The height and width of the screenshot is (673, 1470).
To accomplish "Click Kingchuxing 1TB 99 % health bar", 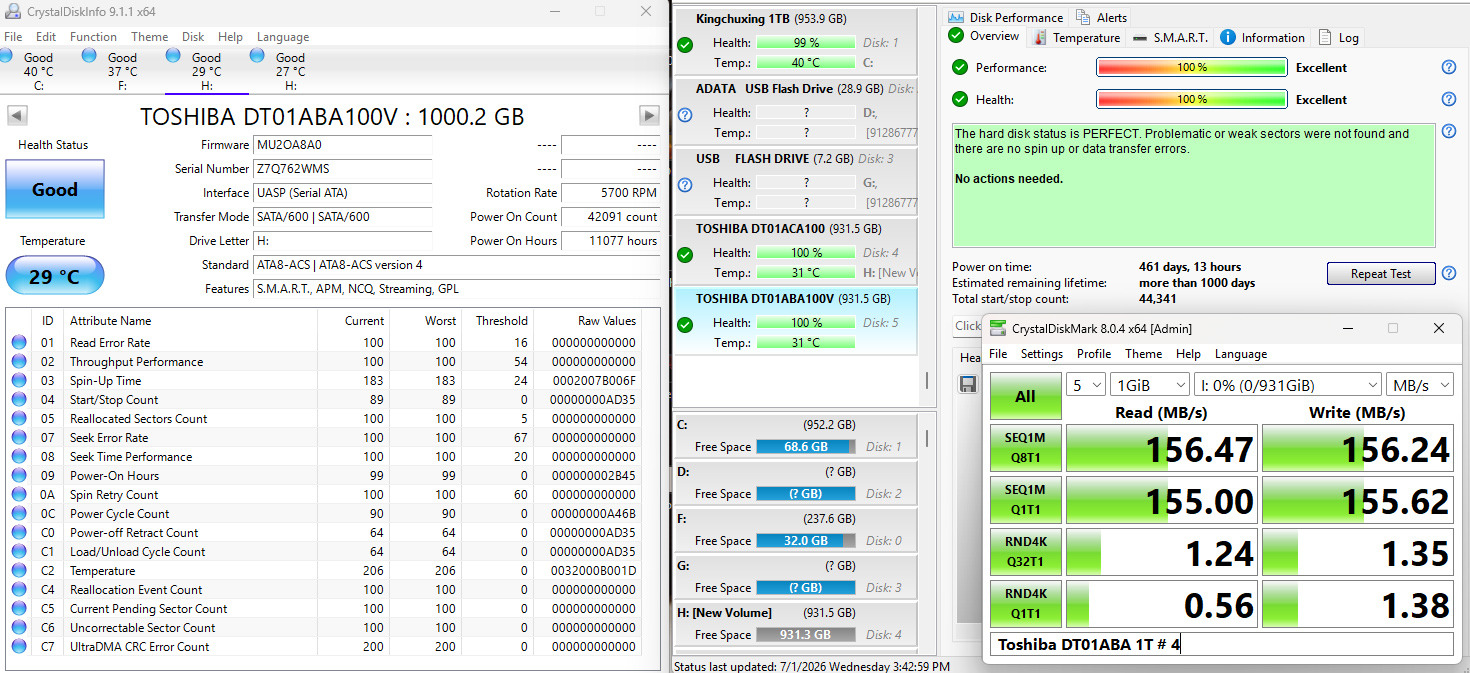I will (806, 43).
